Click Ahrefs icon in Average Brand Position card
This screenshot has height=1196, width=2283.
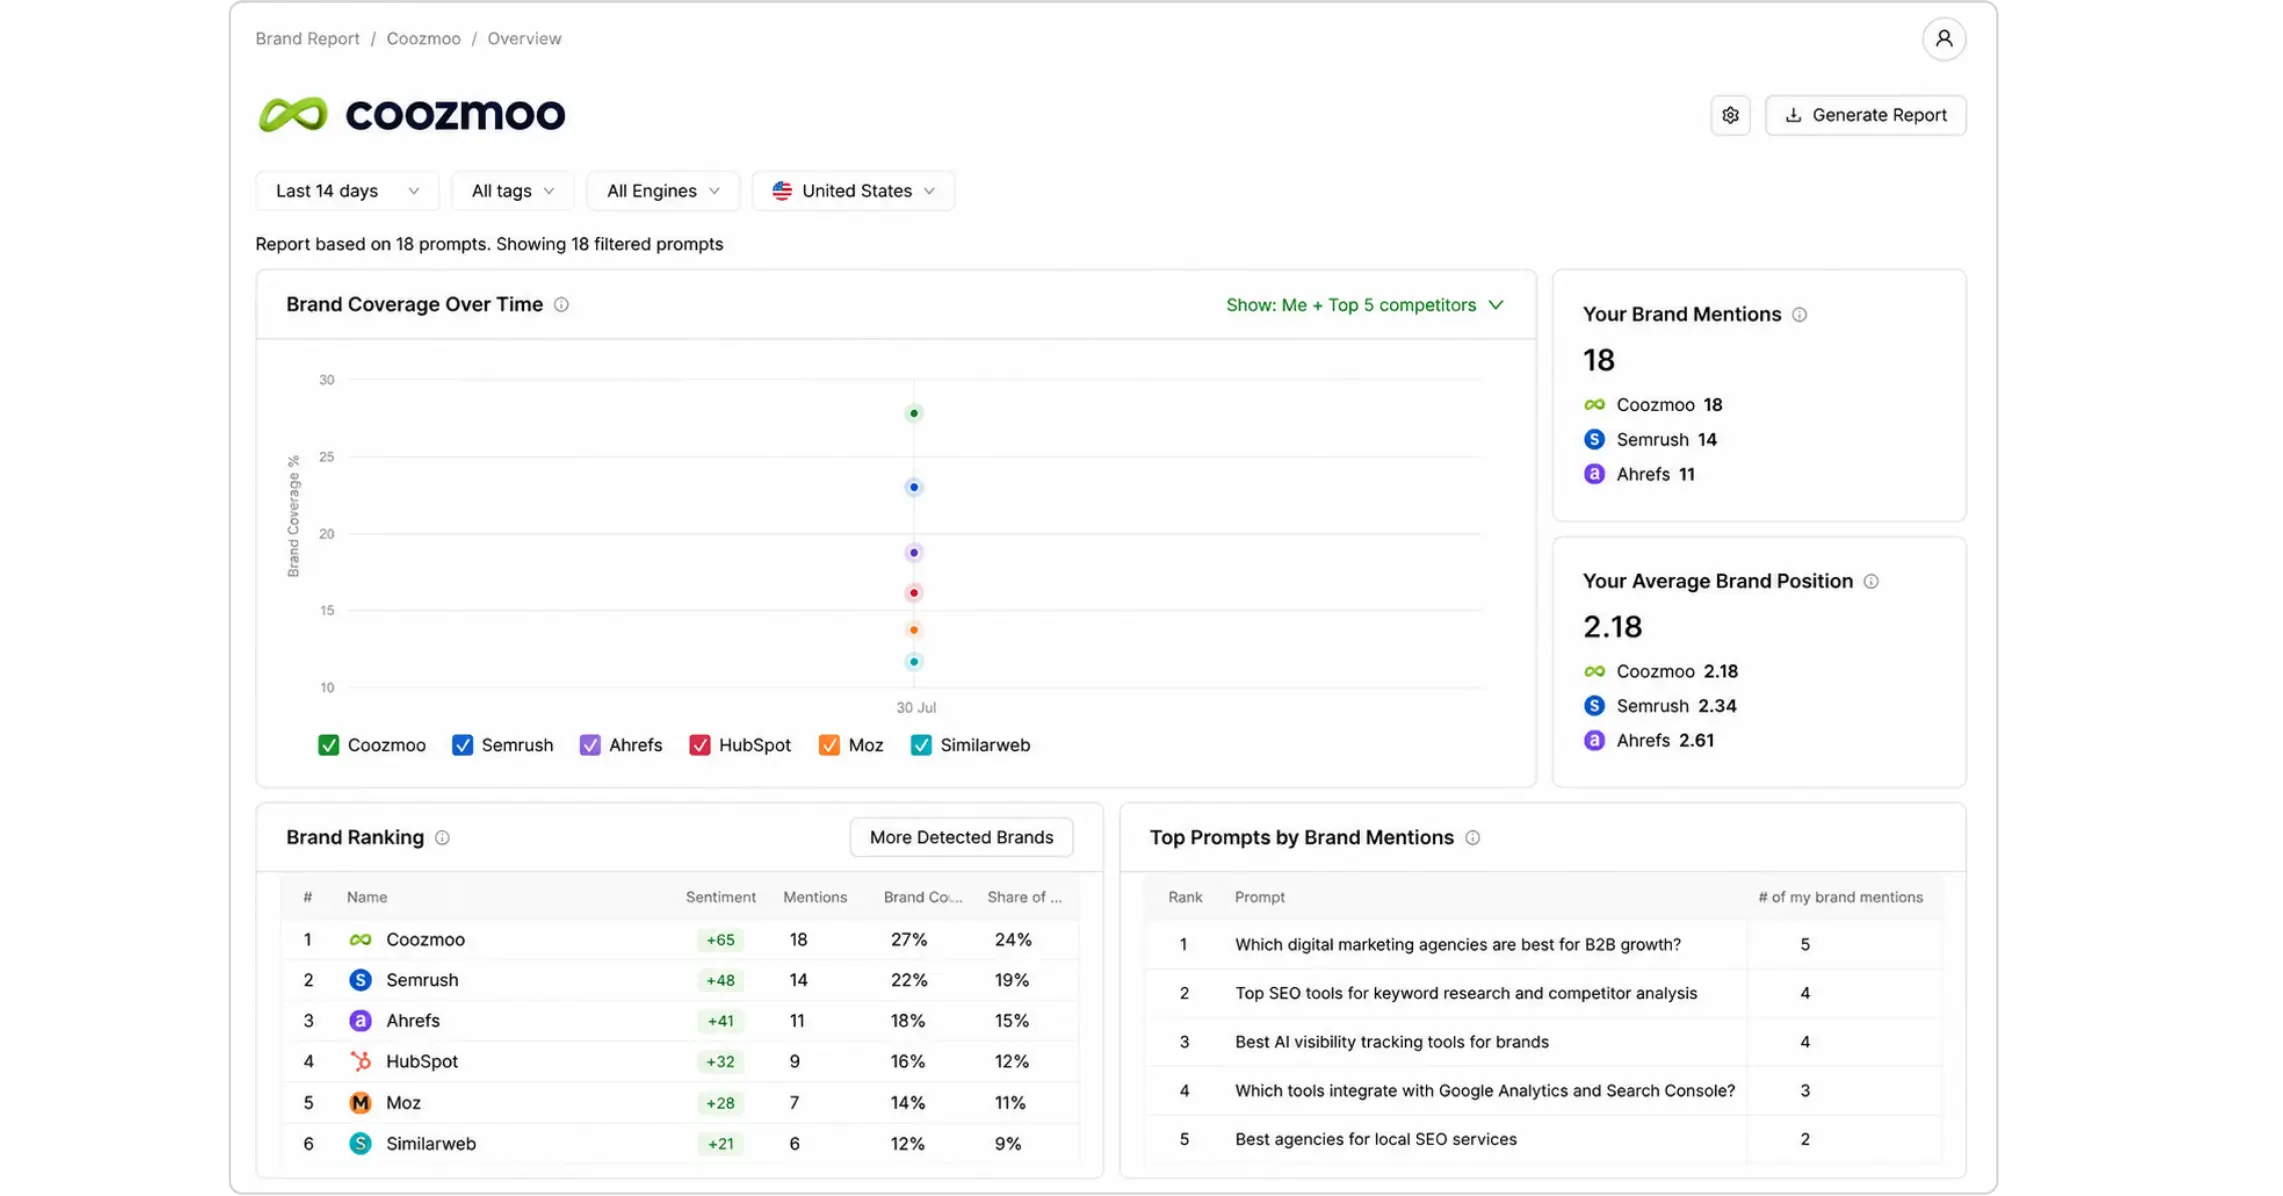[x=1594, y=741]
